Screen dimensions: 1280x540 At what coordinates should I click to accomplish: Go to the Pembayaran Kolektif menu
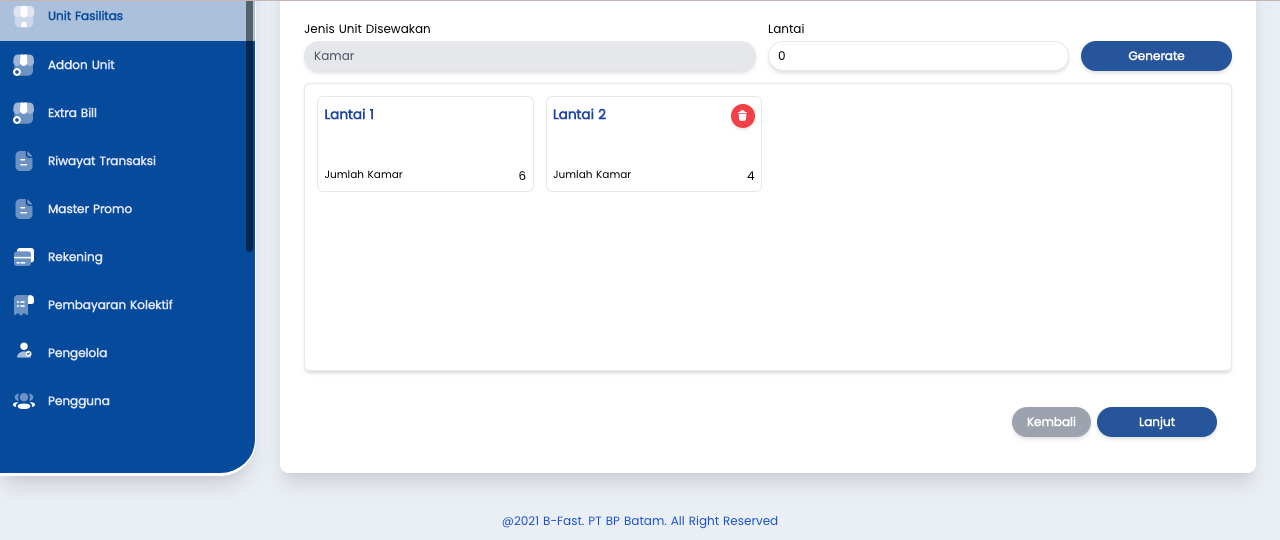(x=110, y=305)
